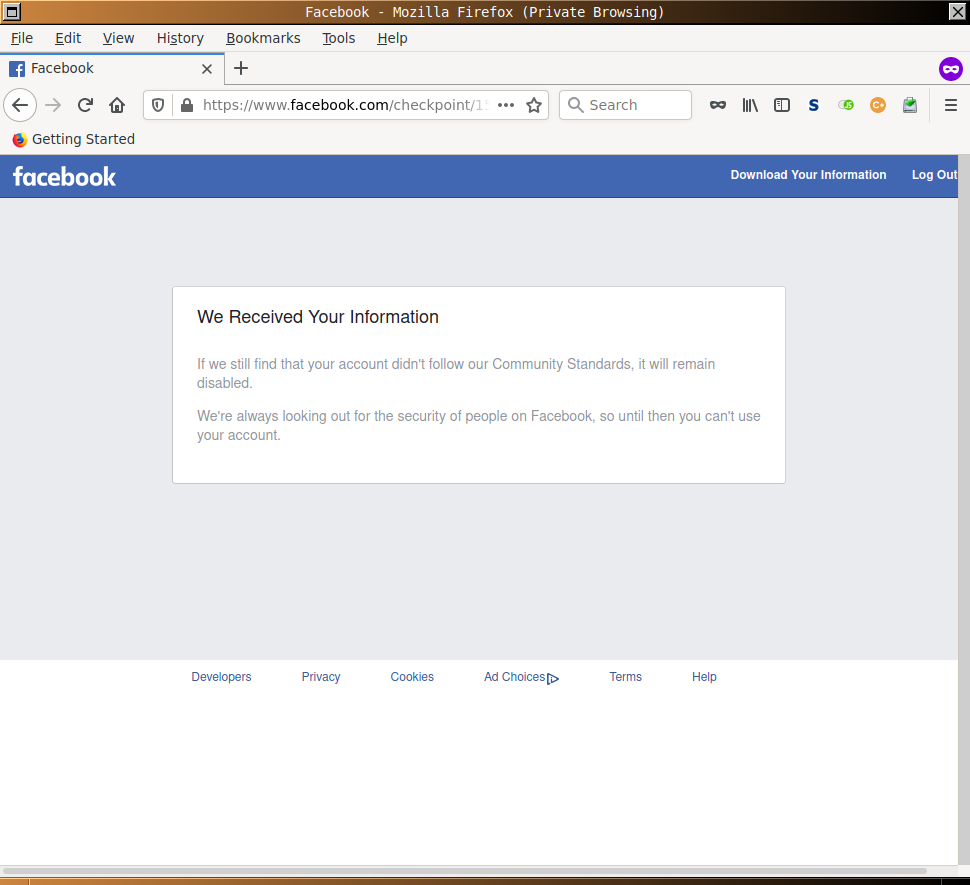Click the mask extension toolbar icon
This screenshot has width=970, height=885.
coord(718,105)
